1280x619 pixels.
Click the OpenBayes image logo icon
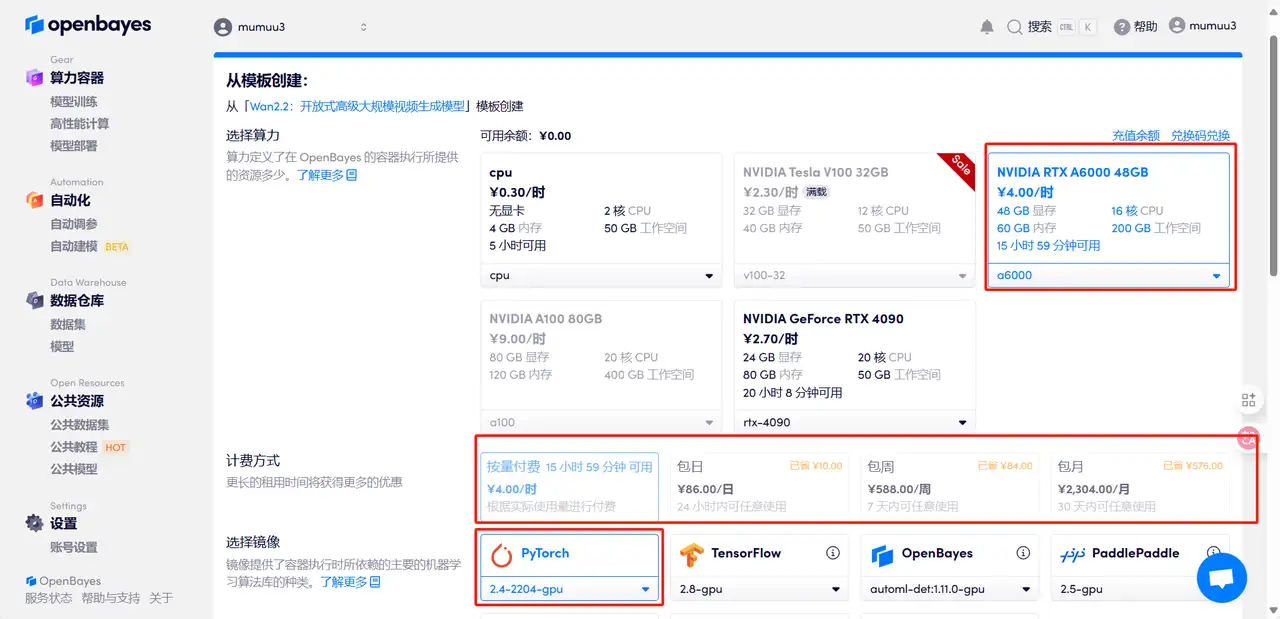click(x=882, y=554)
